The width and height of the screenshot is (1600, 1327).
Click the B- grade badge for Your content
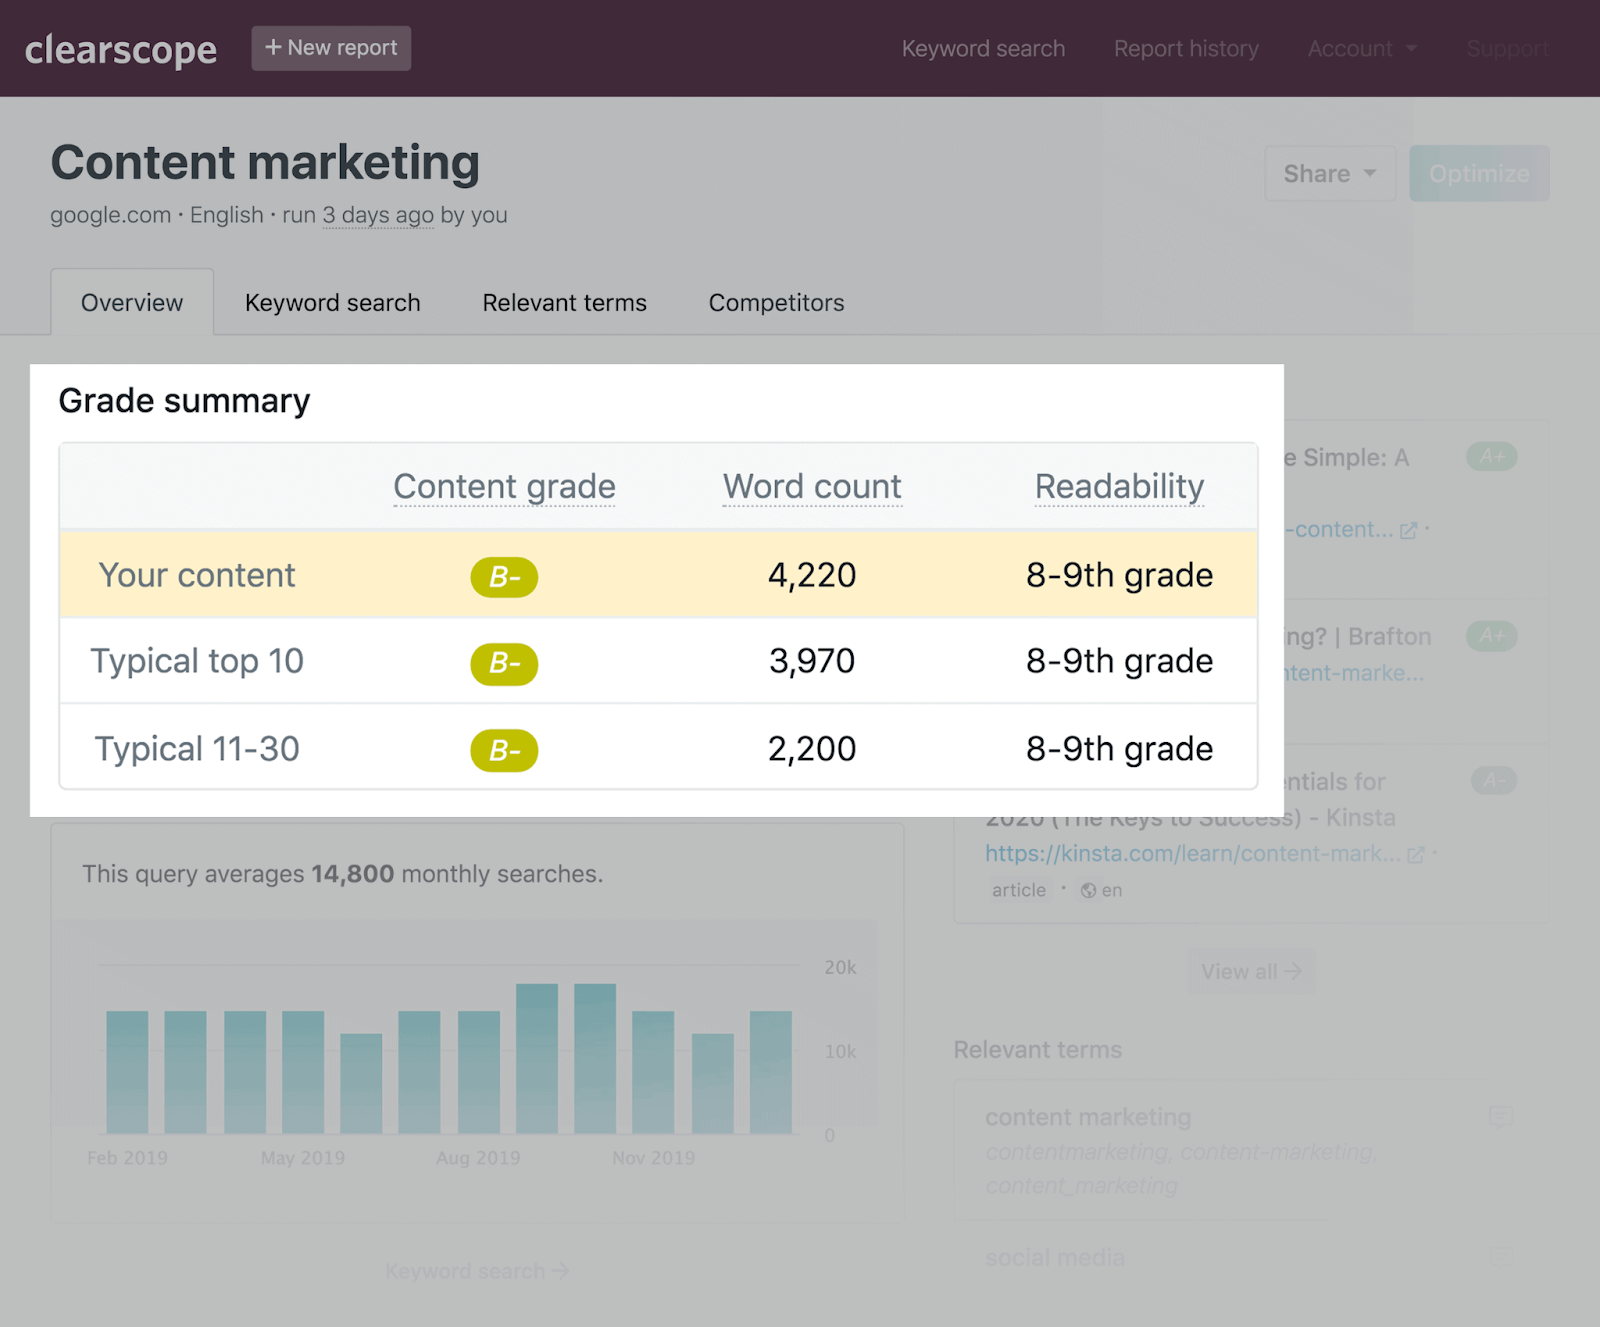pyautogui.click(x=504, y=577)
